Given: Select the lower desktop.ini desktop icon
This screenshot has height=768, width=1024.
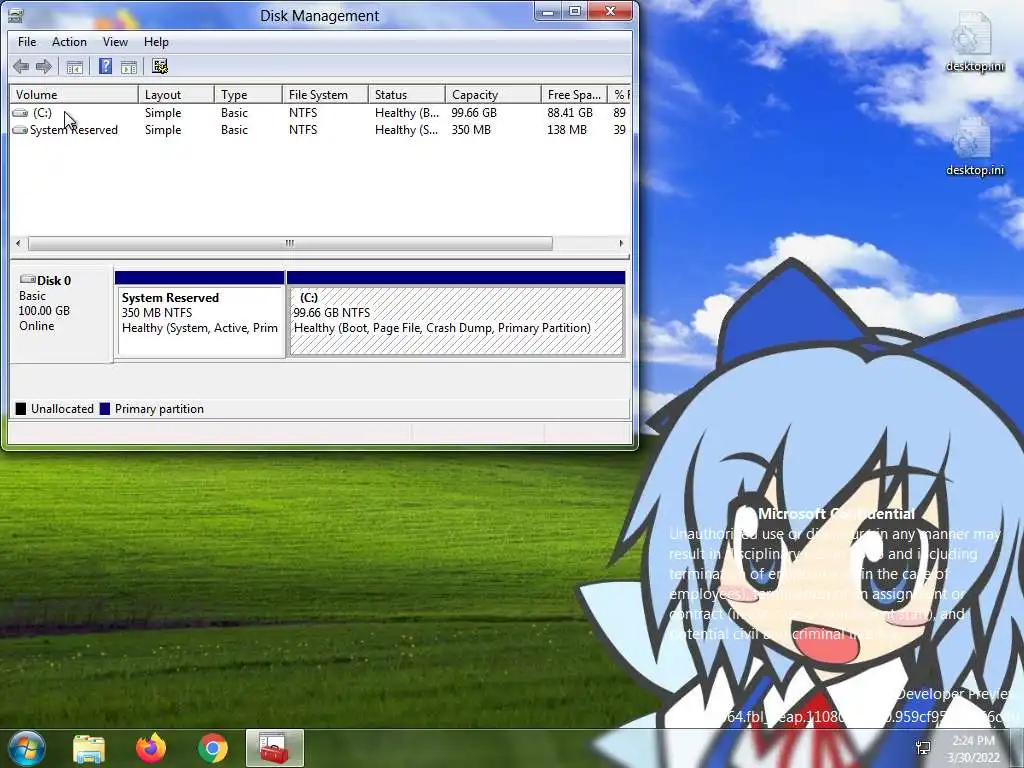Looking at the screenshot, I should (x=974, y=147).
